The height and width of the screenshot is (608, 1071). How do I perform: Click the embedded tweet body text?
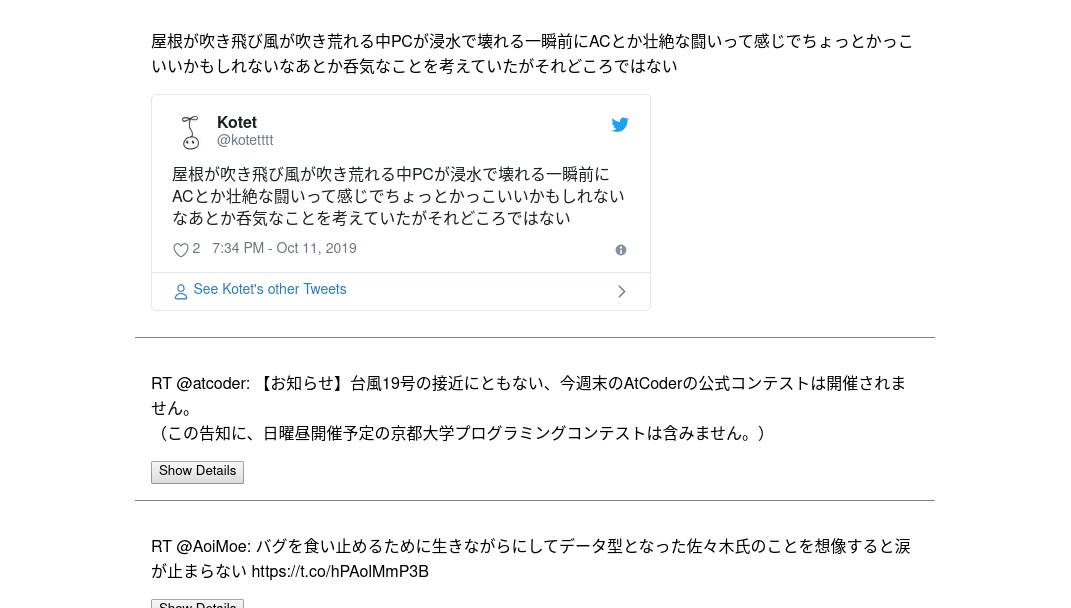(398, 196)
